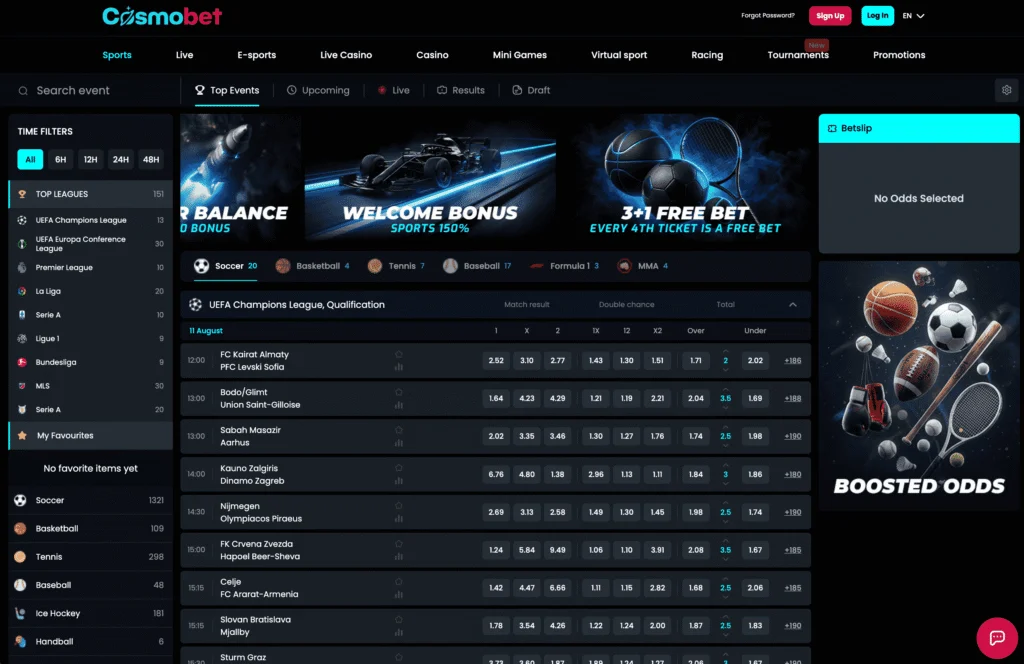Select draw odds 4.23 for Bodo/Glimt match

point(526,398)
